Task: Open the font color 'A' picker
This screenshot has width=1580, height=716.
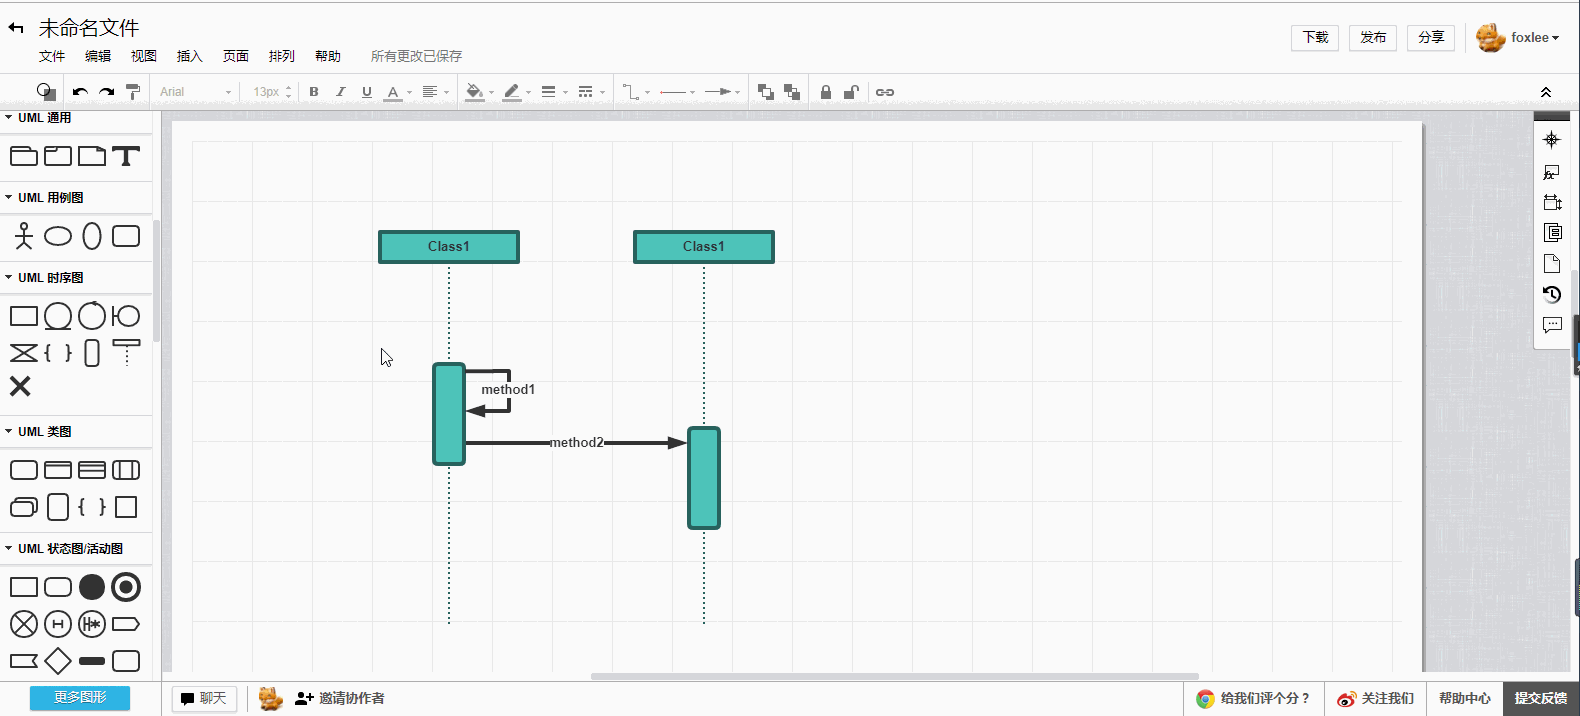Action: [x=398, y=92]
